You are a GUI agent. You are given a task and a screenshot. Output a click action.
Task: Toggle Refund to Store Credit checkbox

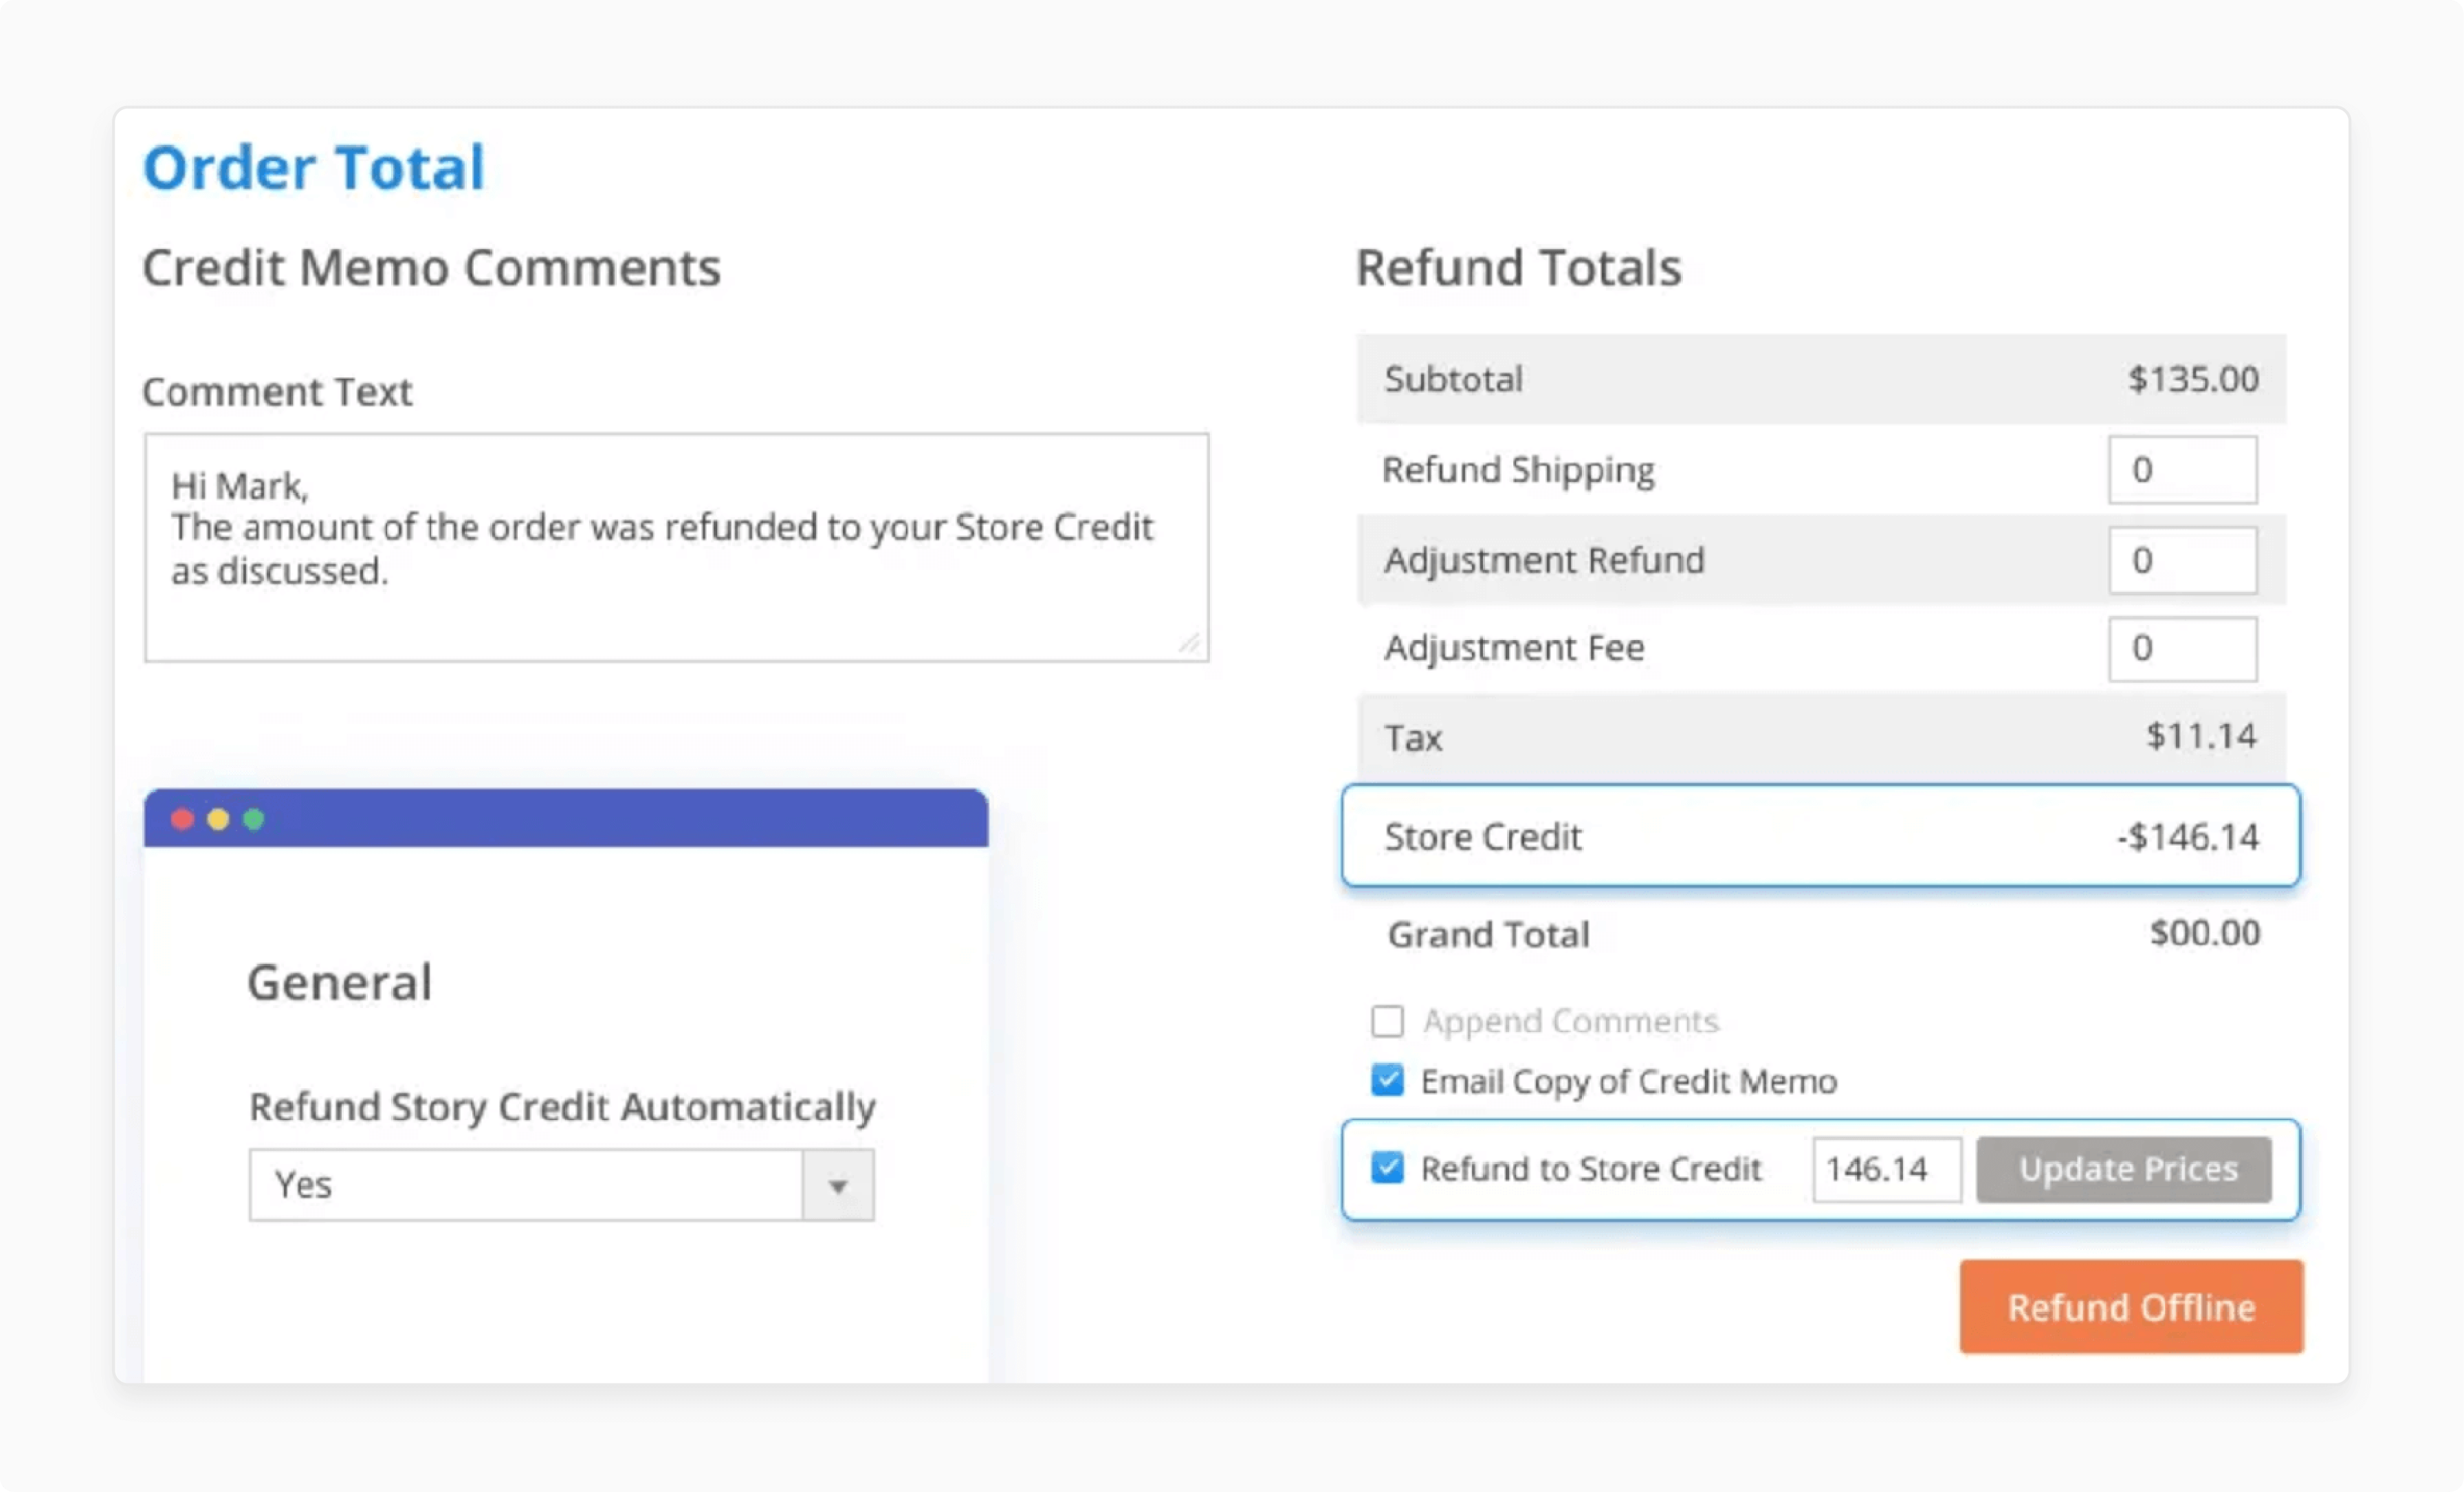[1387, 1168]
